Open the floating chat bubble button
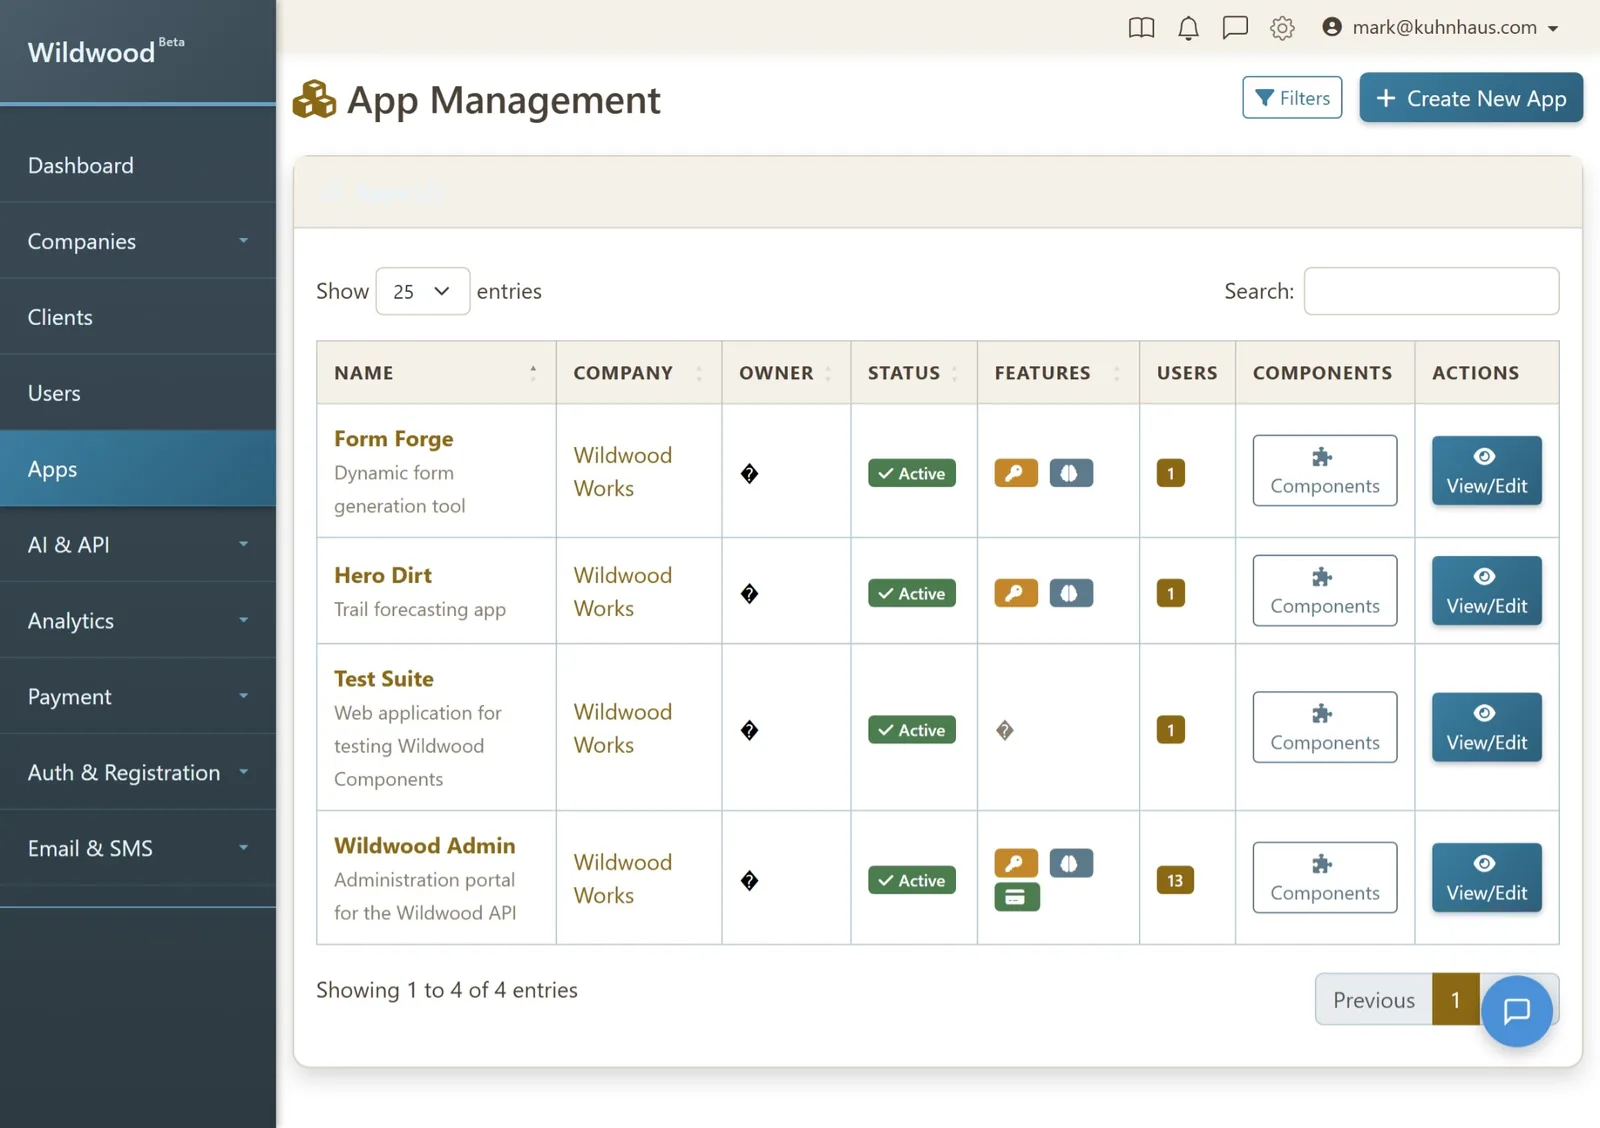1600x1128 pixels. 1516,1011
